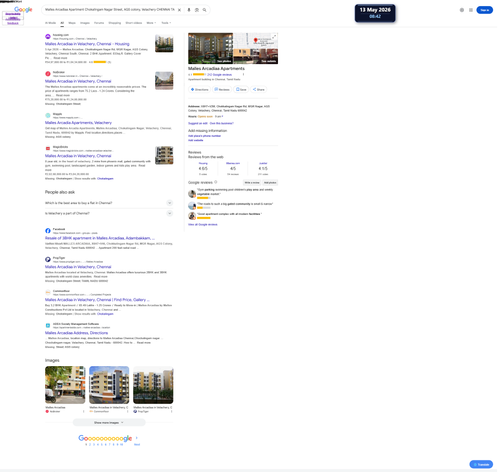The height and width of the screenshot is (472, 500).
Task: Click the Mappls teal favicon
Action: pos(48,115)
